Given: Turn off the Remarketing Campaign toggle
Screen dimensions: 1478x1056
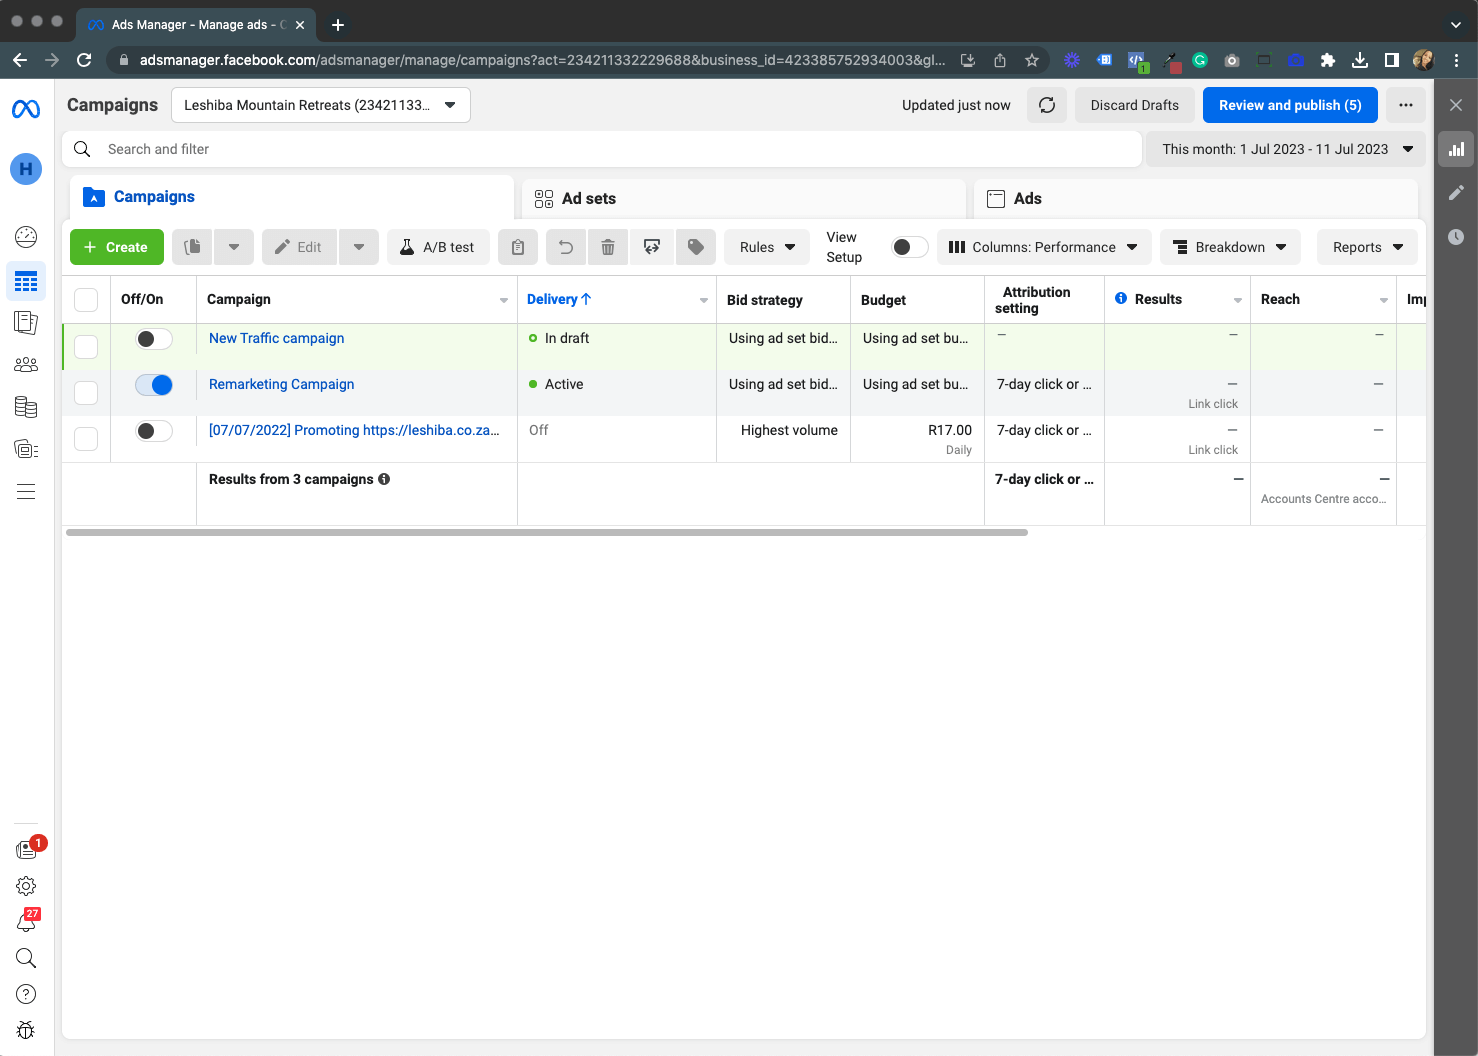Looking at the screenshot, I should 154,384.
